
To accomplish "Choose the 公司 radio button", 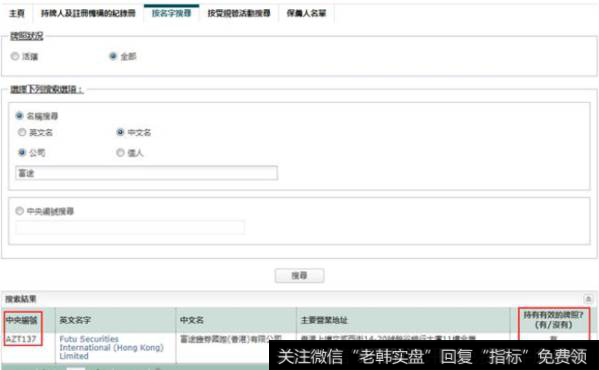I will 22,153.
